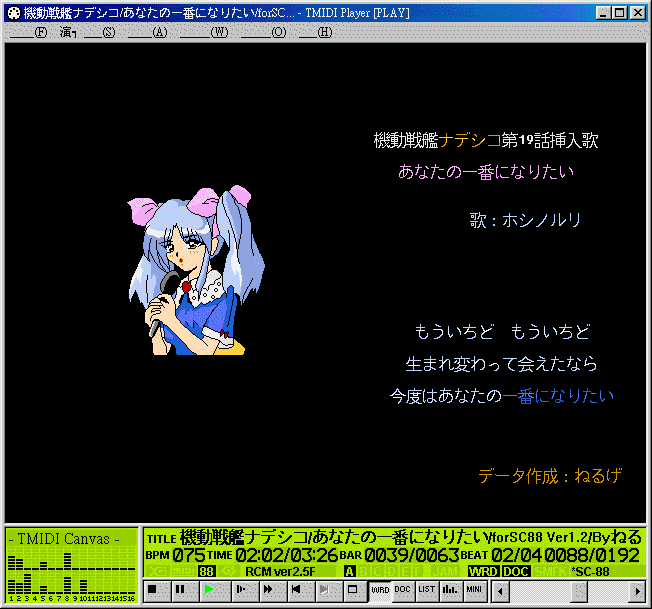Click the green Play button
Screen dimensions: 652x609
point(209,591)
